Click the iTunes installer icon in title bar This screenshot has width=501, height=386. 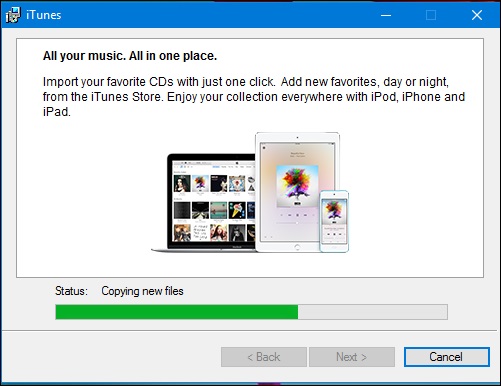tap(13, 15)
